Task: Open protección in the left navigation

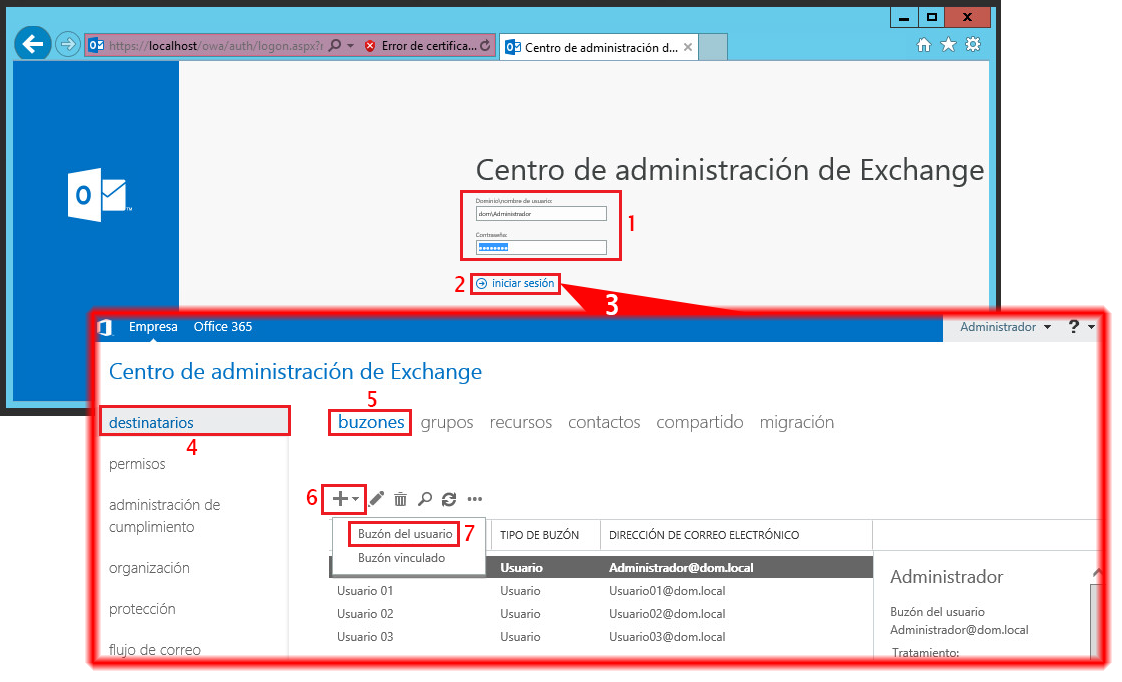Action: point(142,609)
